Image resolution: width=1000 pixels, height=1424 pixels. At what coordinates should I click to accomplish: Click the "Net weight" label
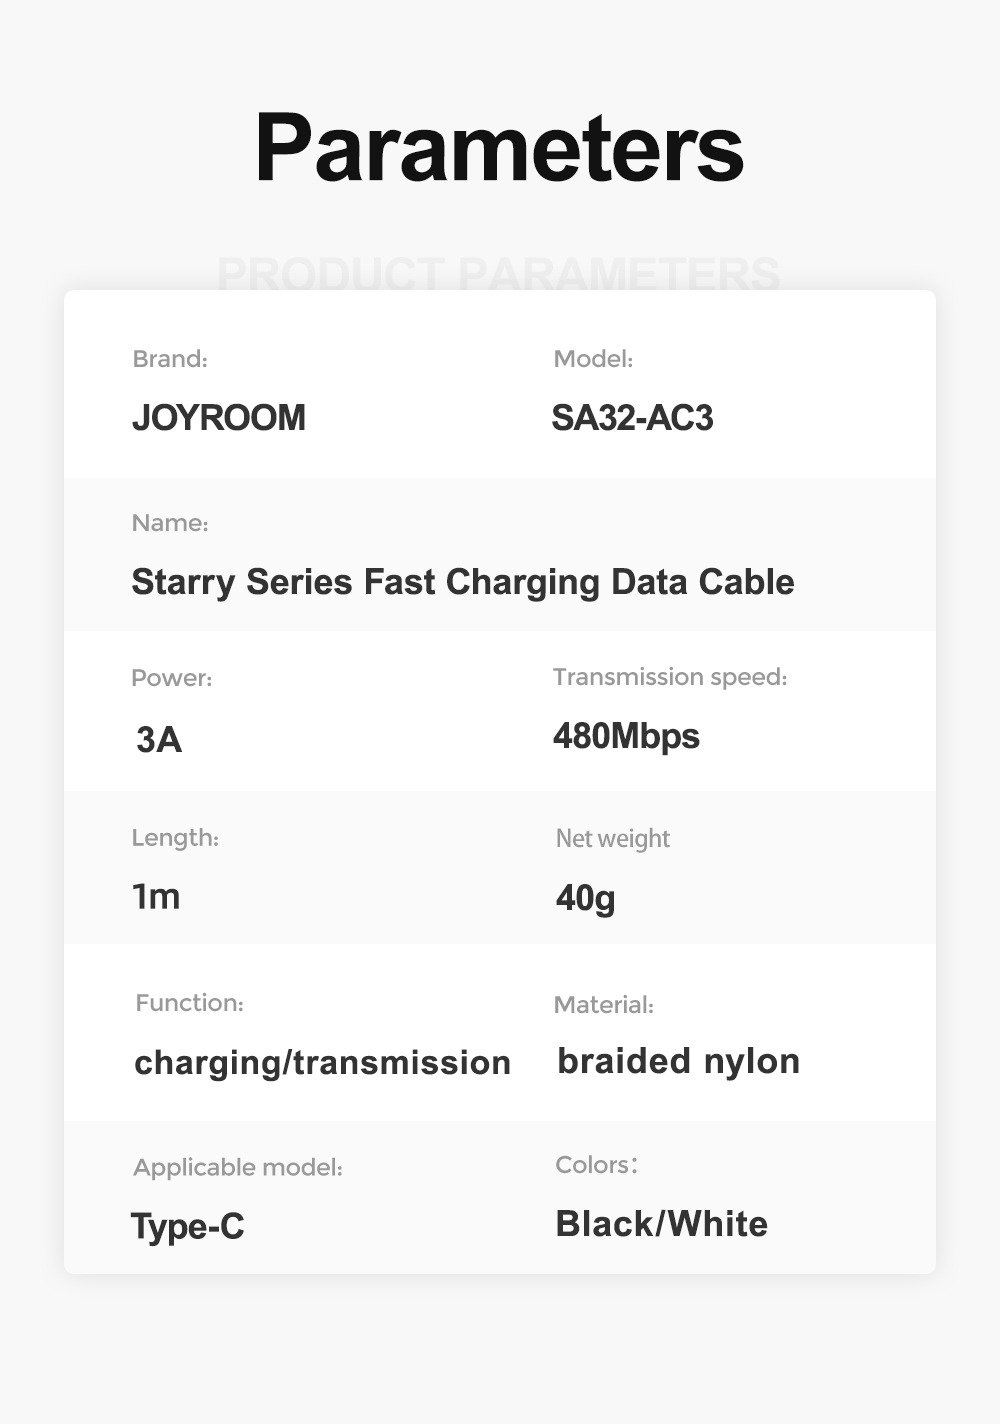click(612, 838)
